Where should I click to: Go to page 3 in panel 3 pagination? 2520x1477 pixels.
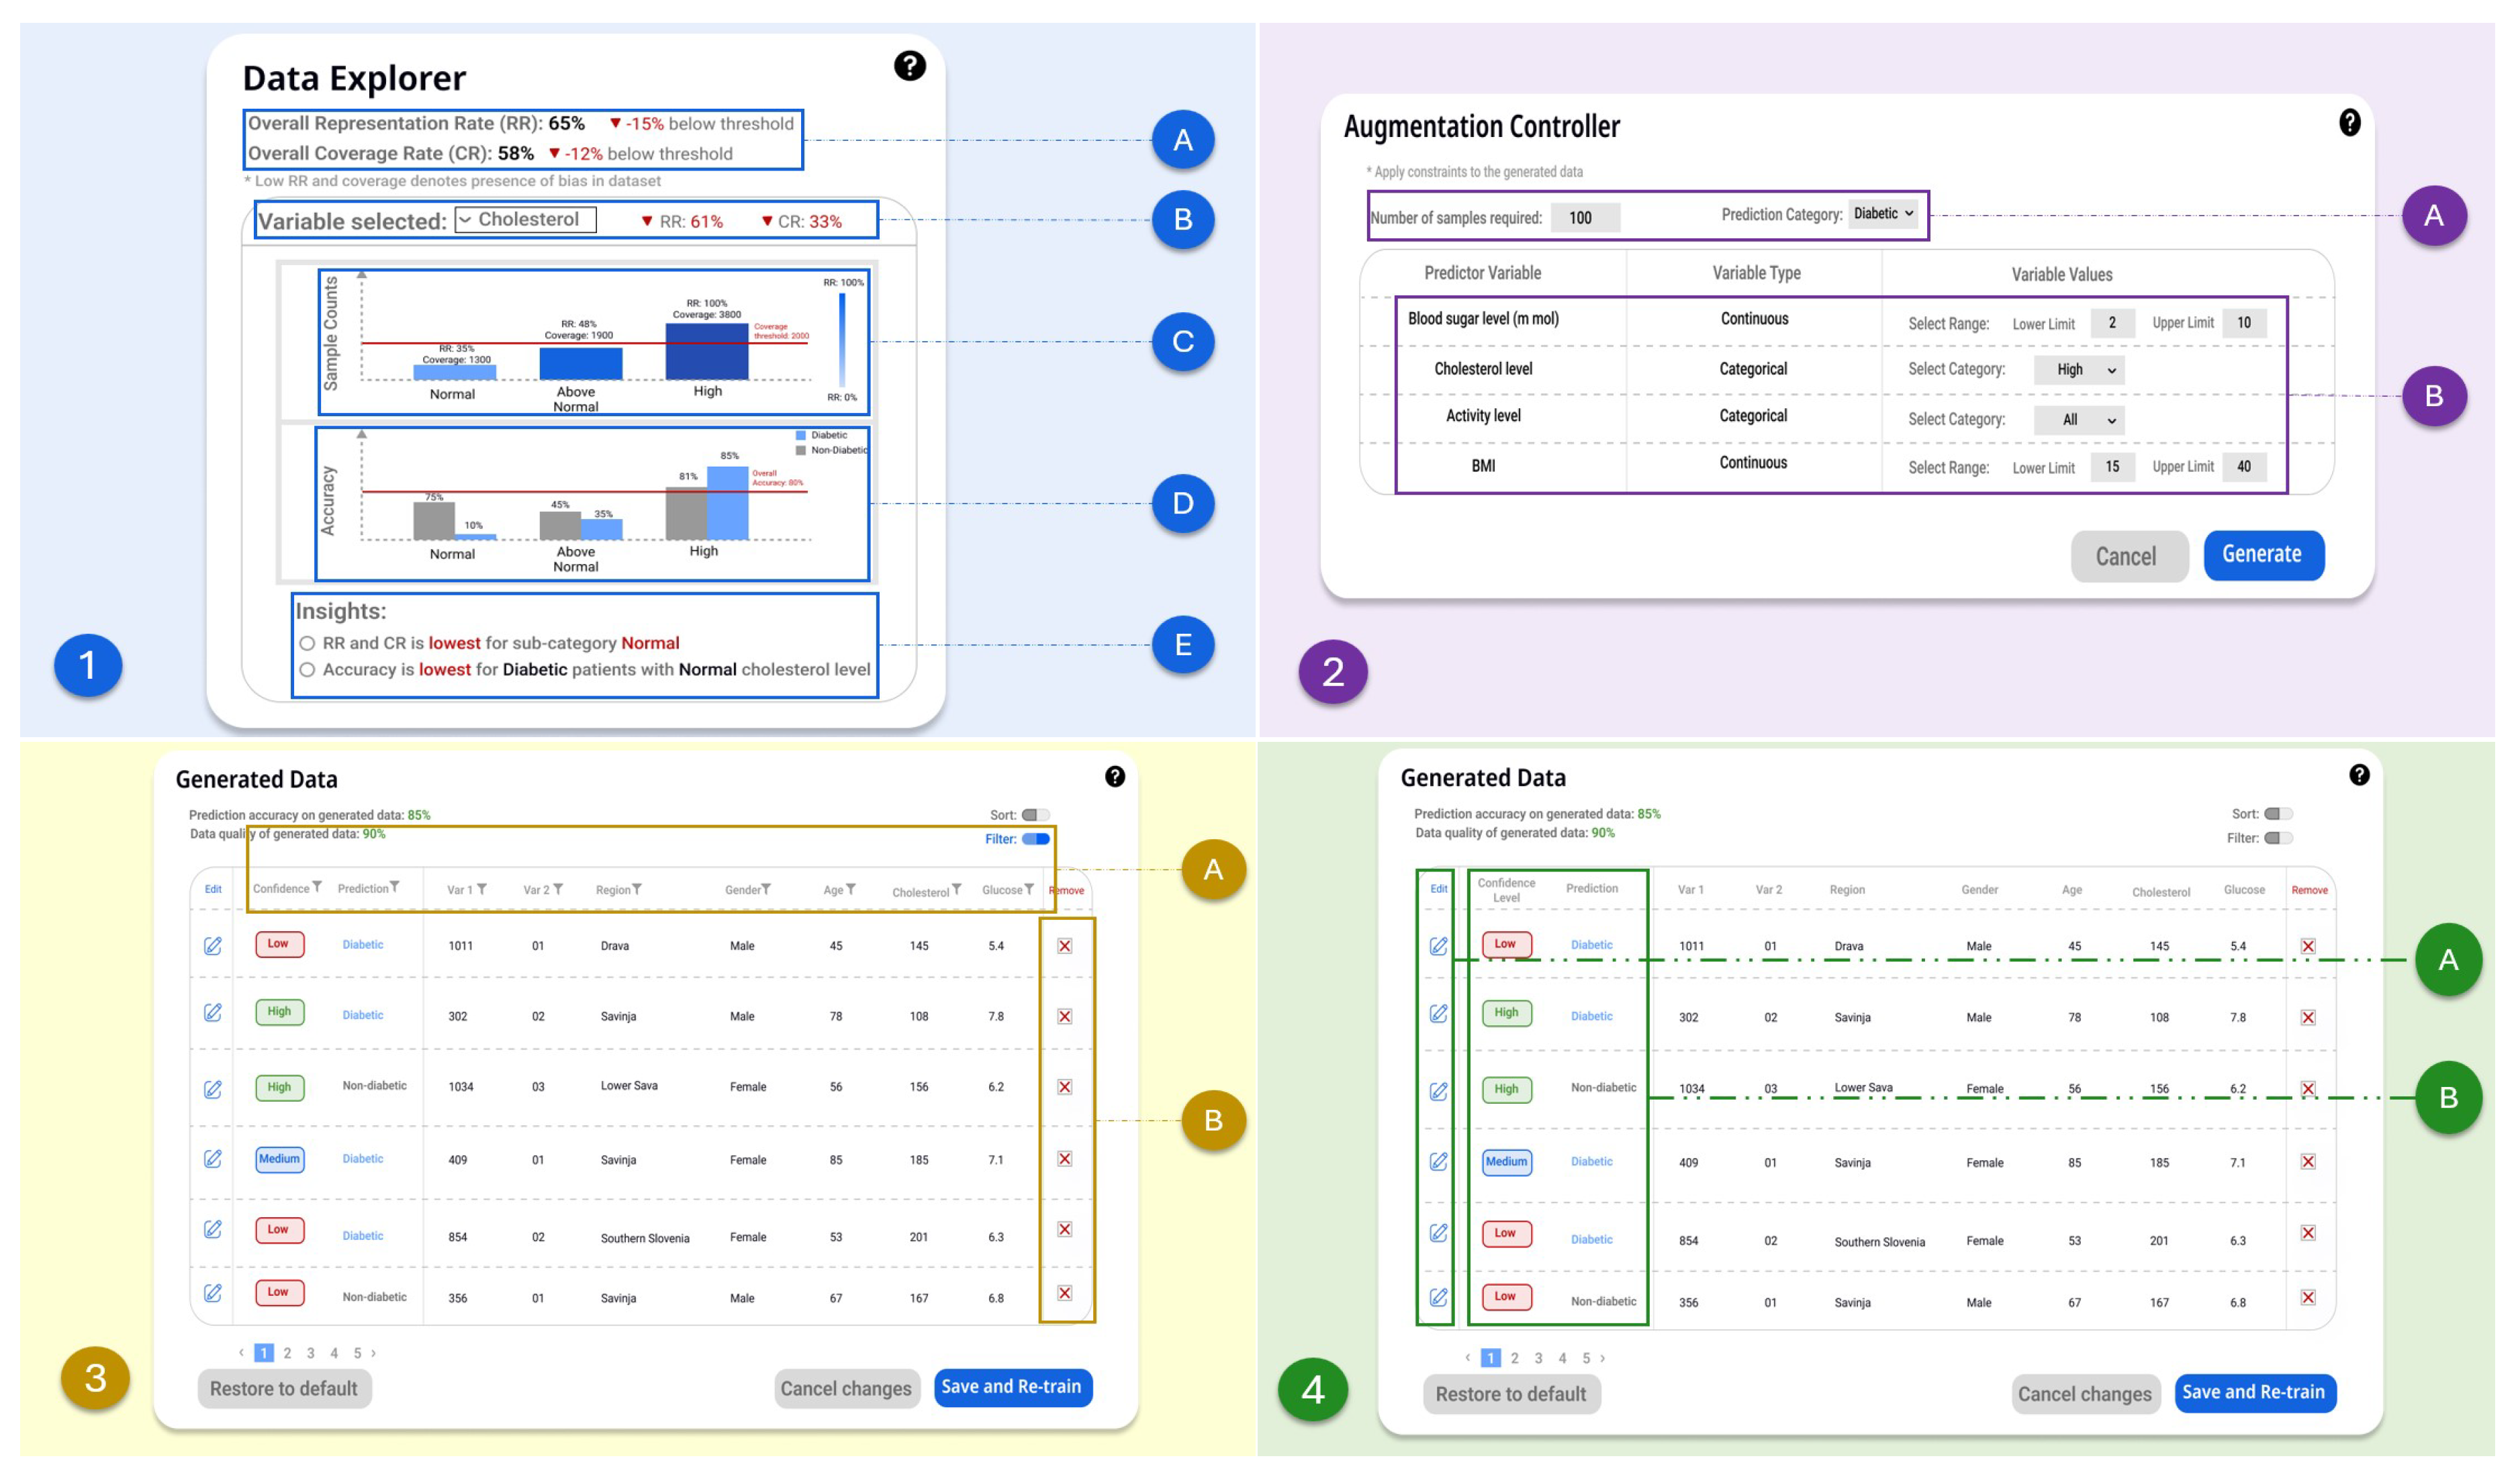[x=311, y=1353]
